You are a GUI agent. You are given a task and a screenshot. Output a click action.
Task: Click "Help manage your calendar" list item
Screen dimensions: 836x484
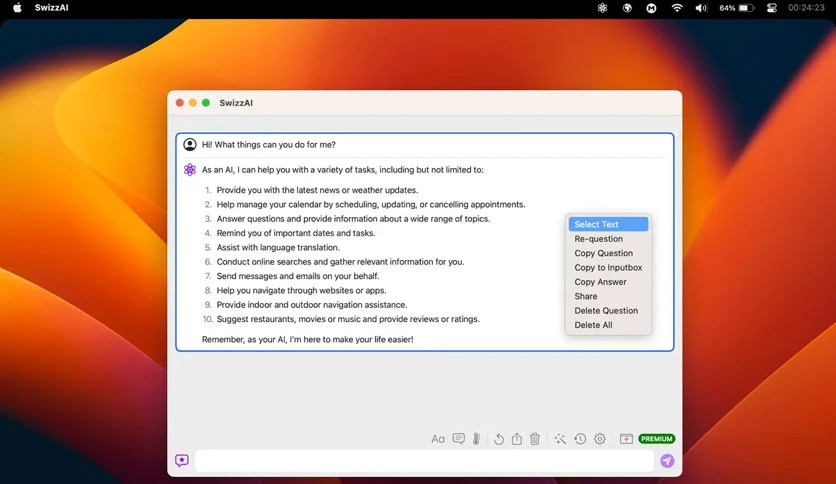(371, 204)
